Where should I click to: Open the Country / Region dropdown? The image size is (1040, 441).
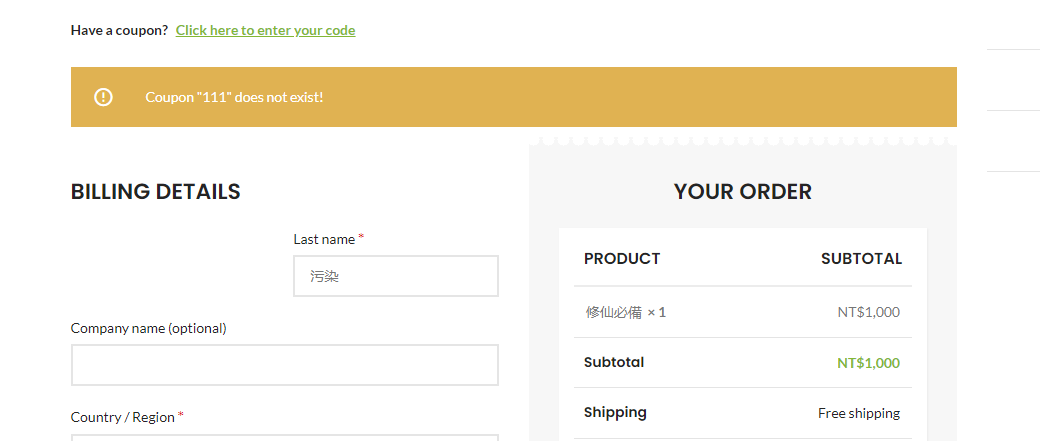point(284,437)
